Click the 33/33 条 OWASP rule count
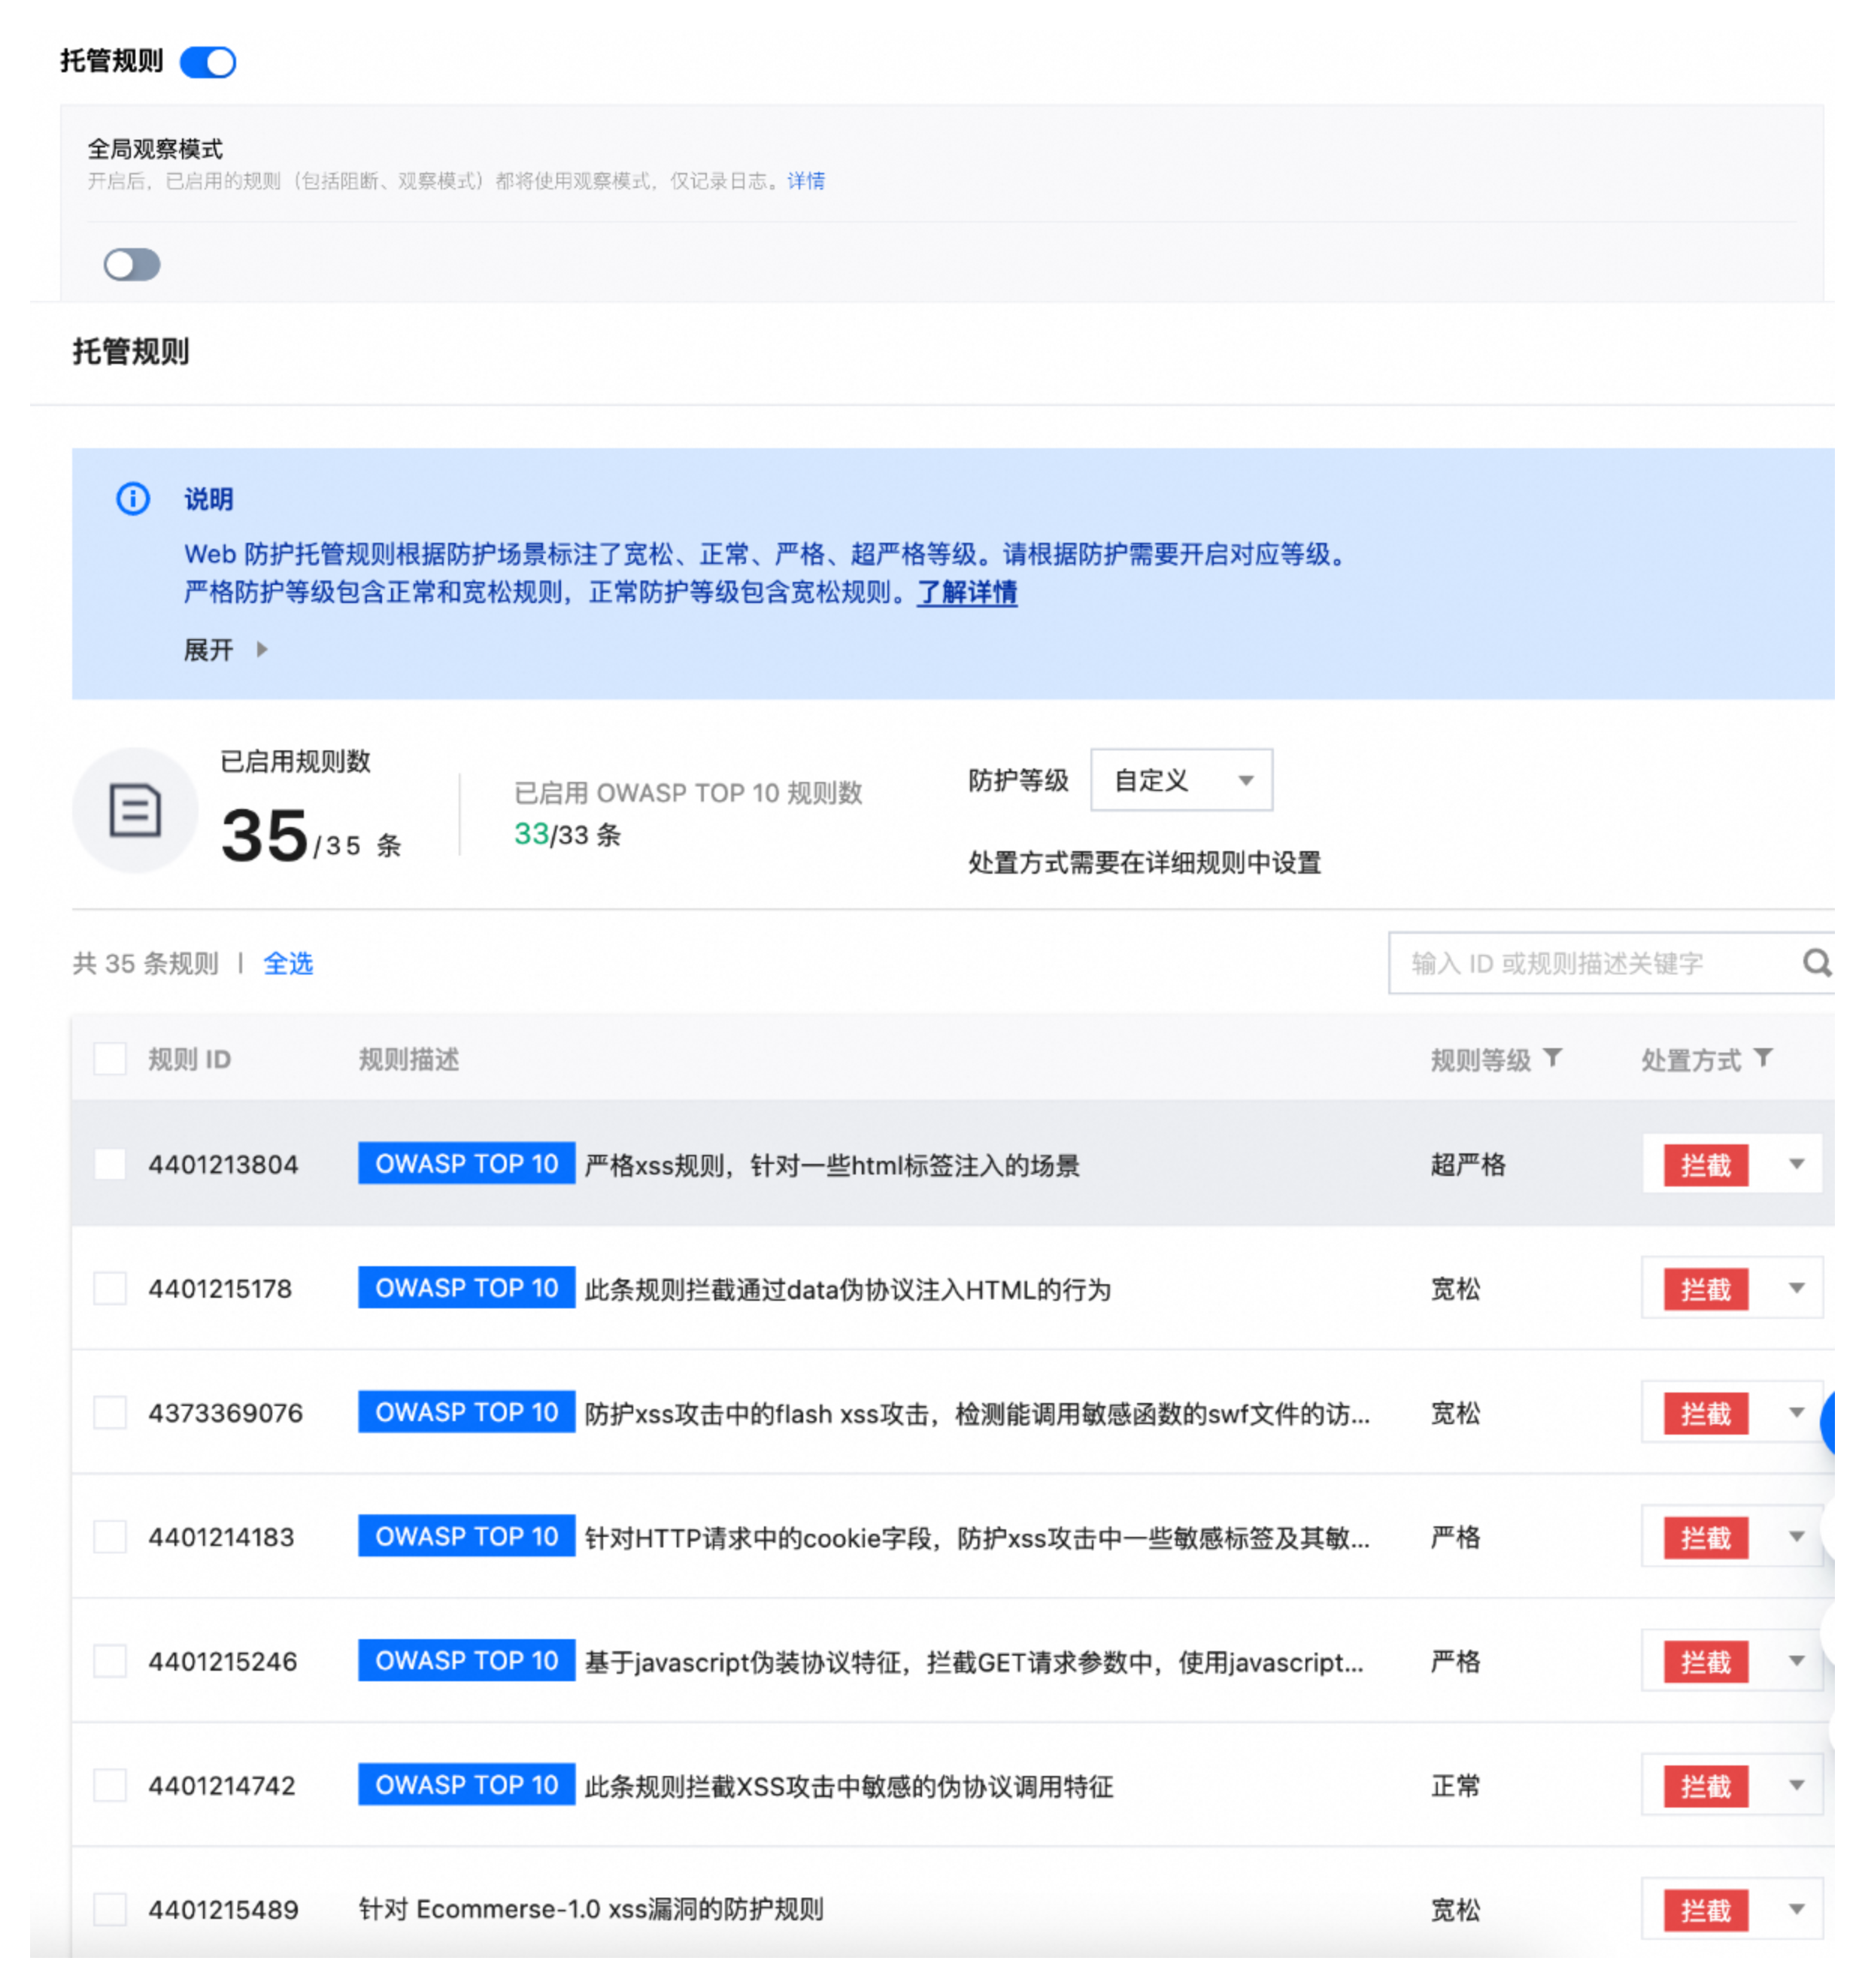The image size is (1865, 1988). click(567, 834)
